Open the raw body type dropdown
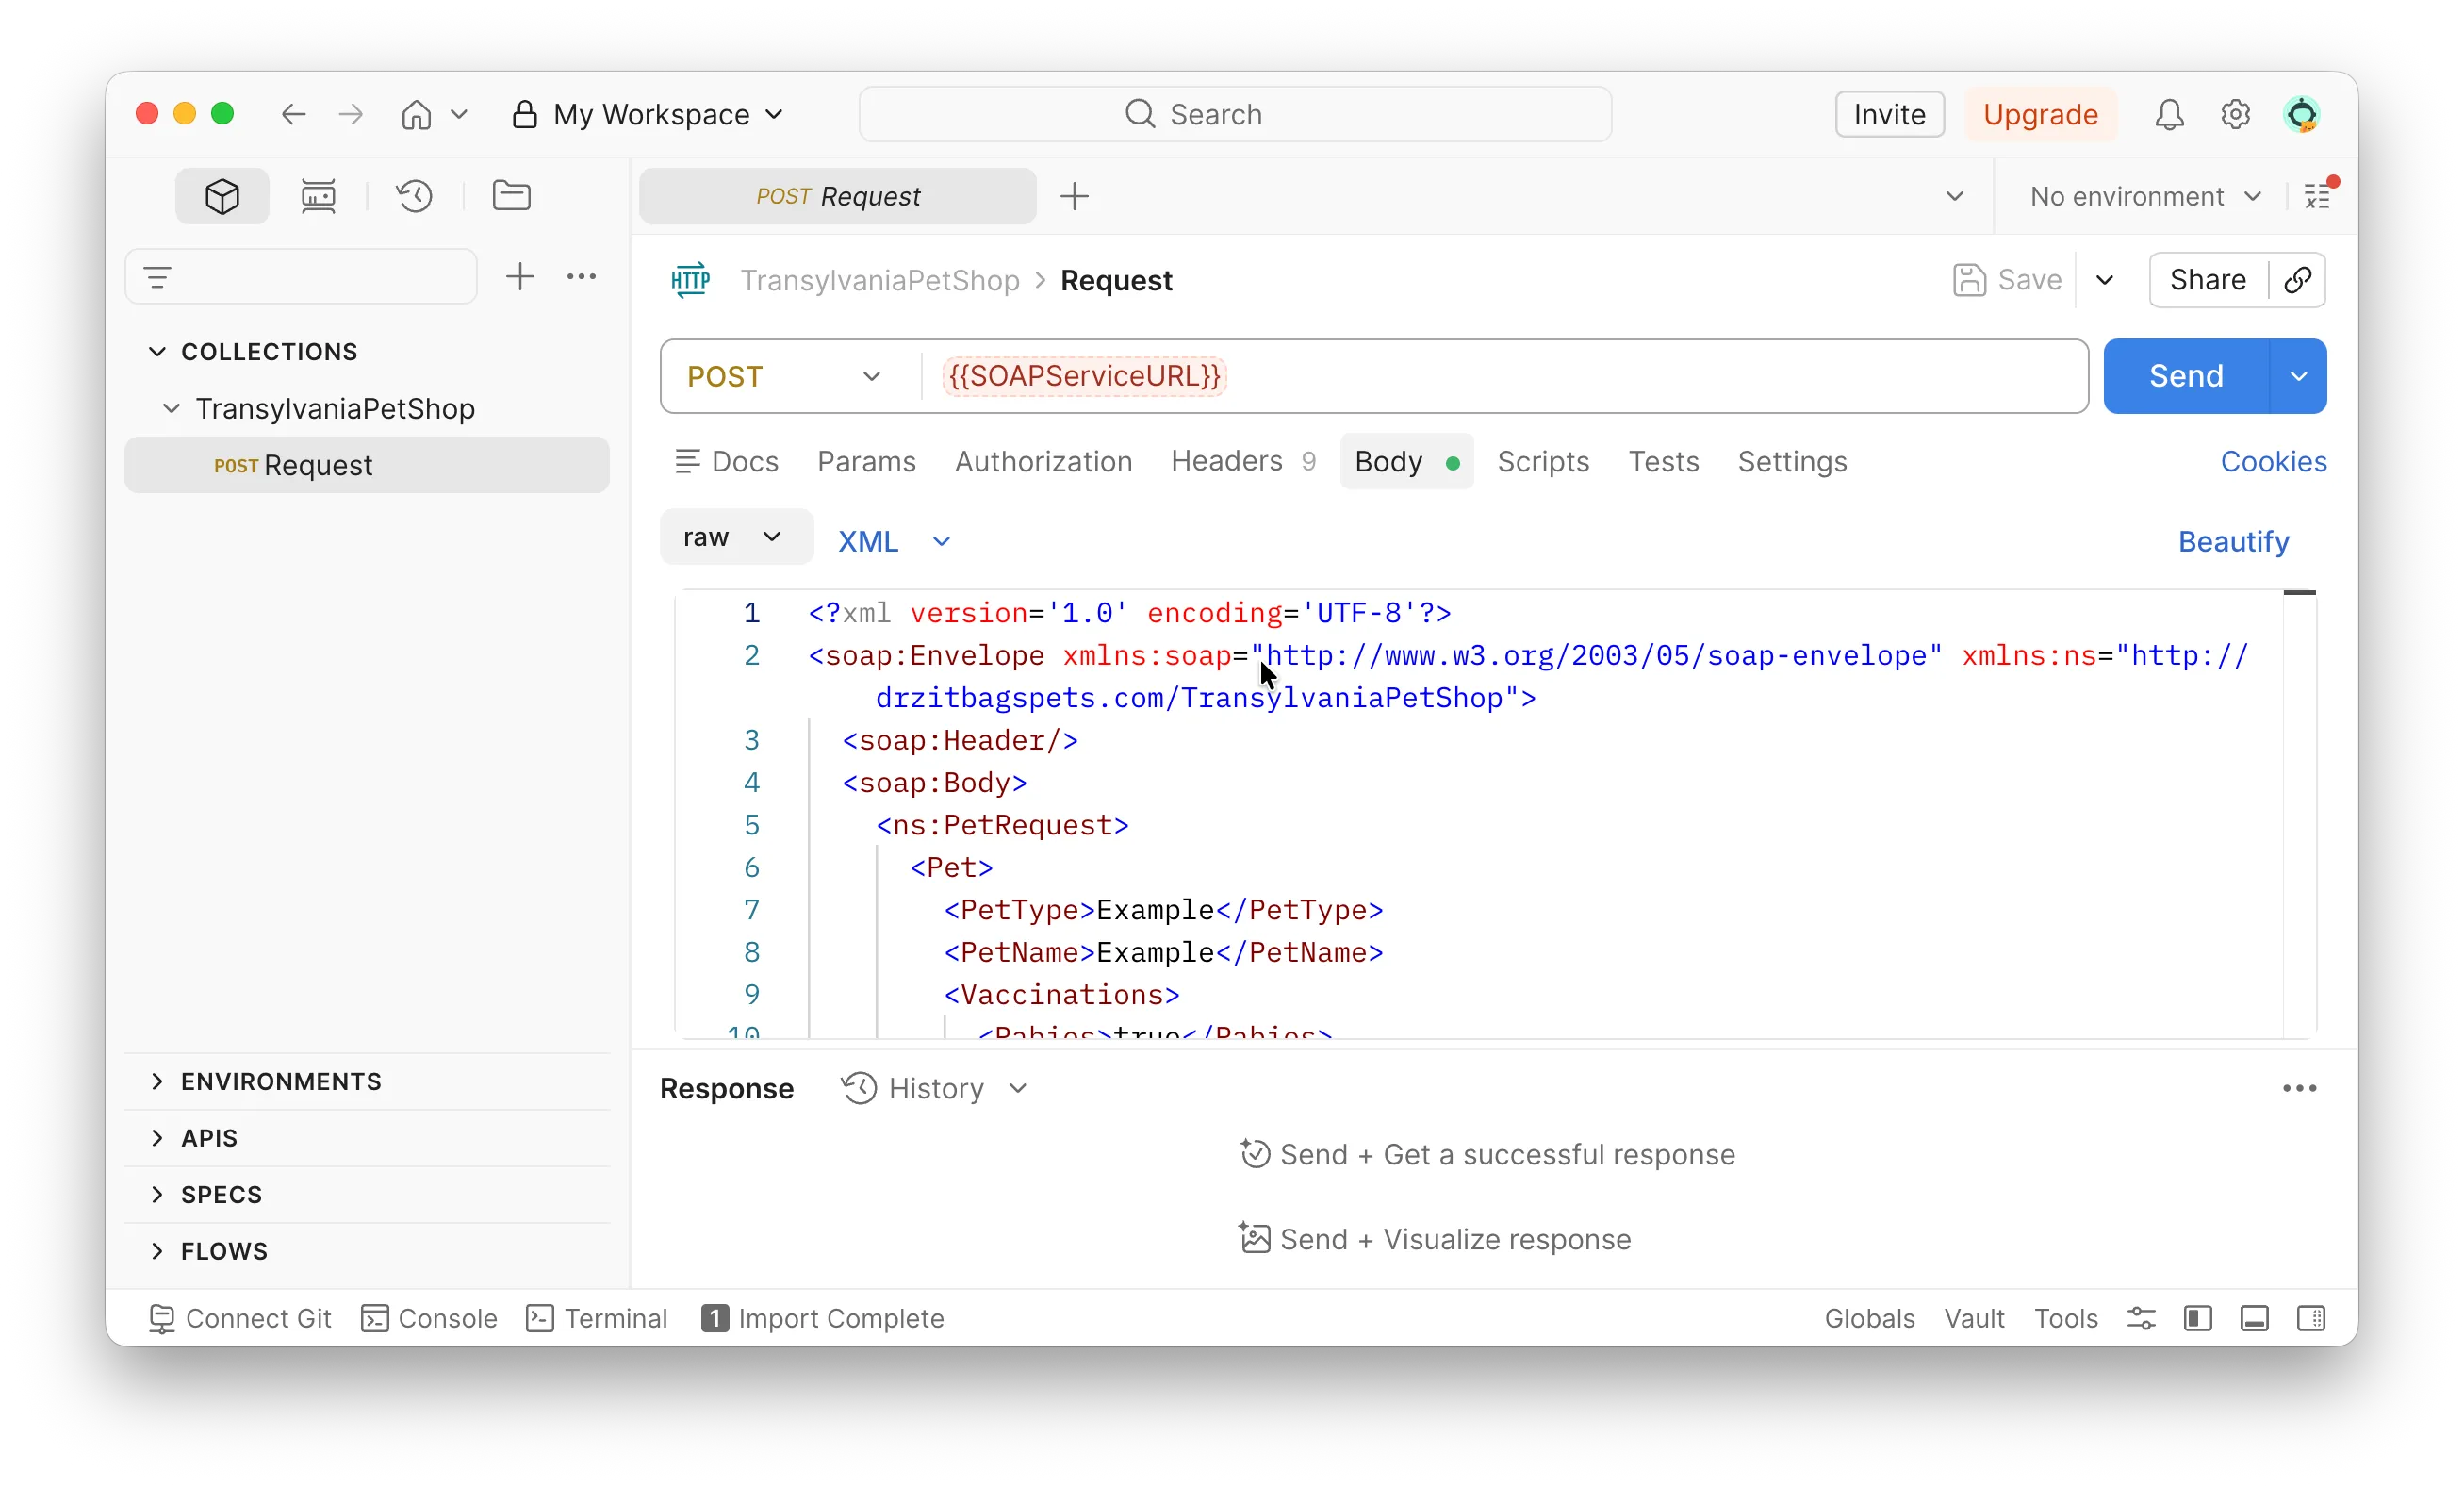Viewport: 2464px width, 1486px height. (735, 537)
